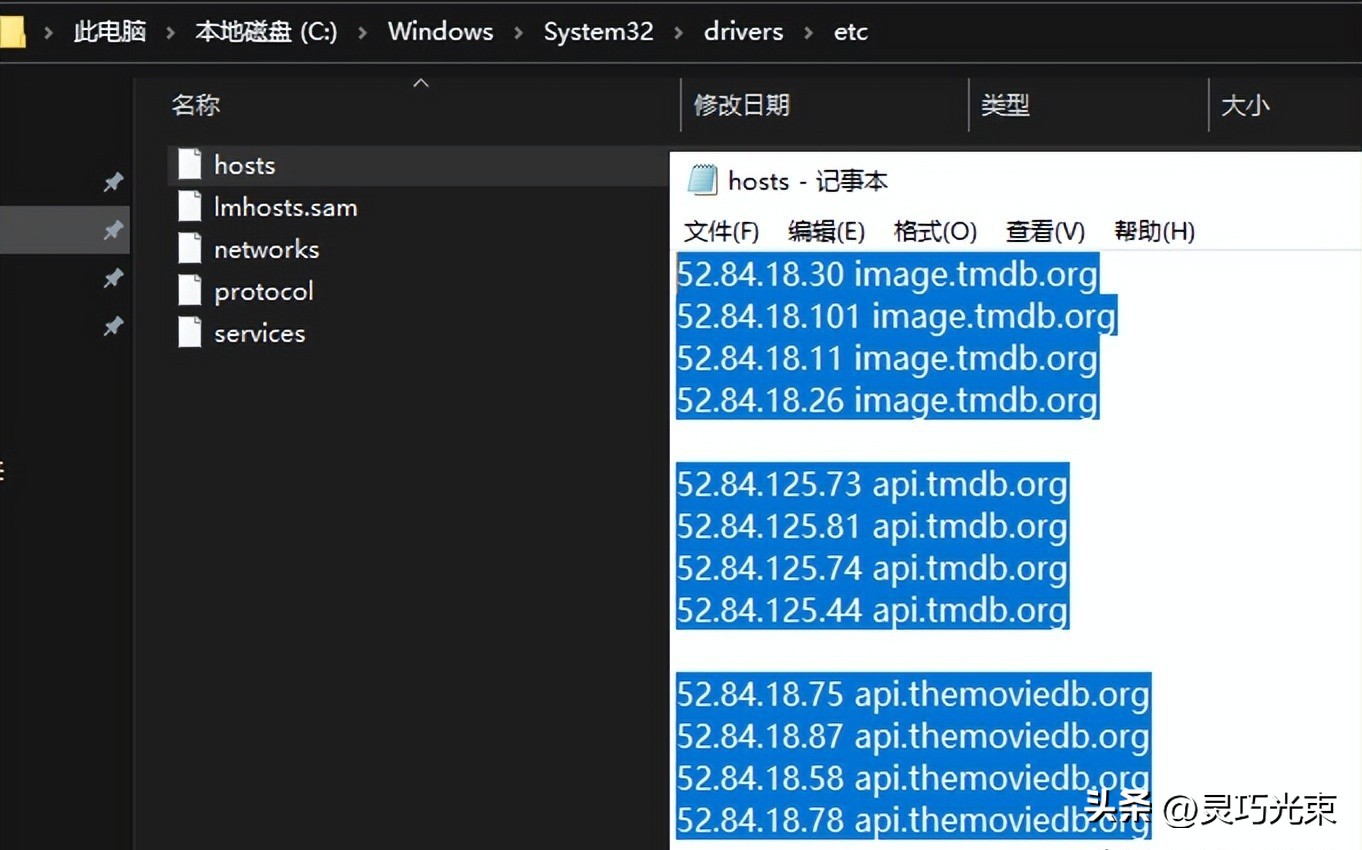Click the lmhosts.sam file icon
The height and width of the screenshot is (850, 1362).
[x=190, y=207]
